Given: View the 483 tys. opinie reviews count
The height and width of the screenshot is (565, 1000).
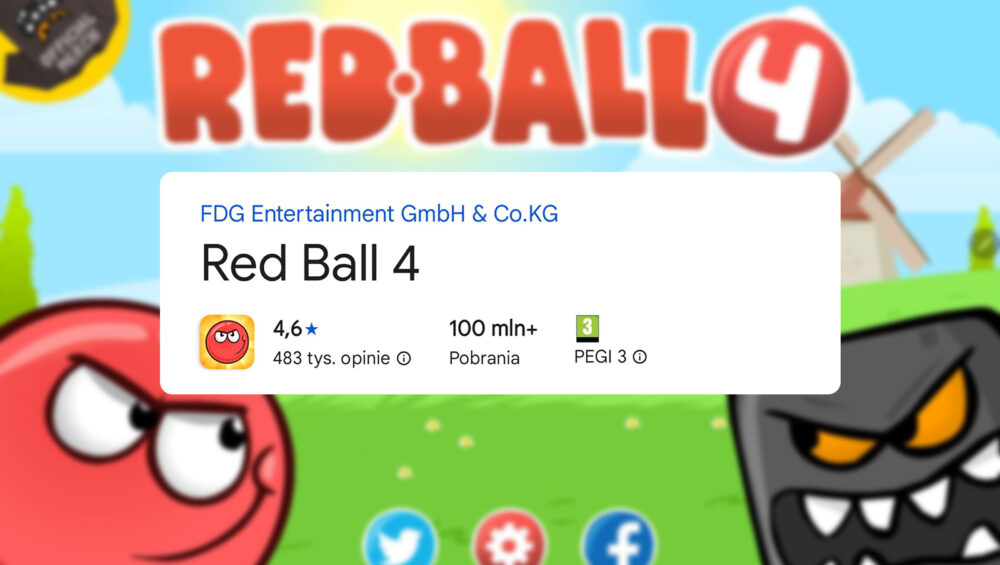Looking at the screenshot, I should 331,358.
